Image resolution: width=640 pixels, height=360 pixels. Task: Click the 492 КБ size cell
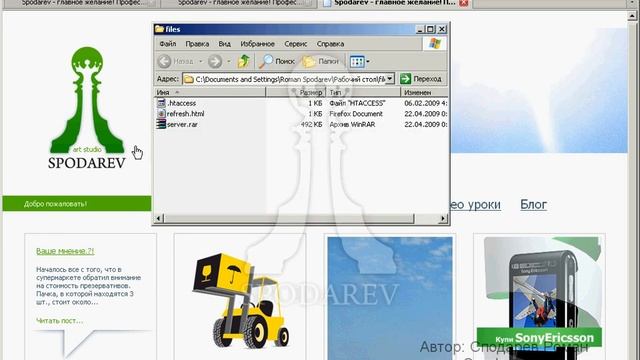tap(311, 124)
